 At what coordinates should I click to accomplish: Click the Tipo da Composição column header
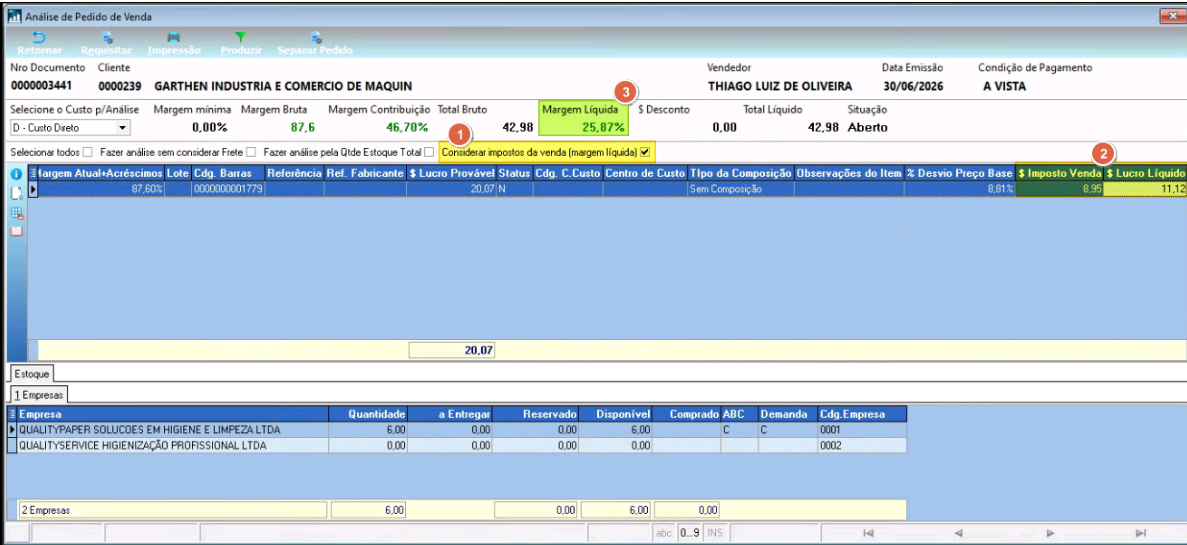(740, 173)
